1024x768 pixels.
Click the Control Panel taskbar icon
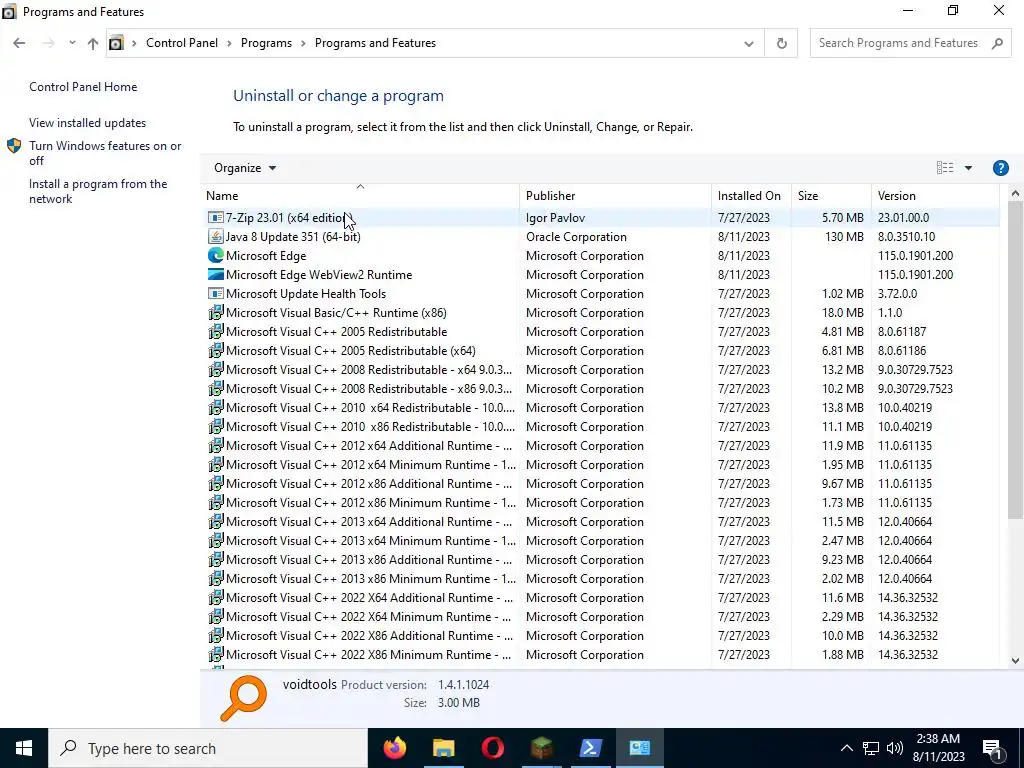(x=639, y=748)
